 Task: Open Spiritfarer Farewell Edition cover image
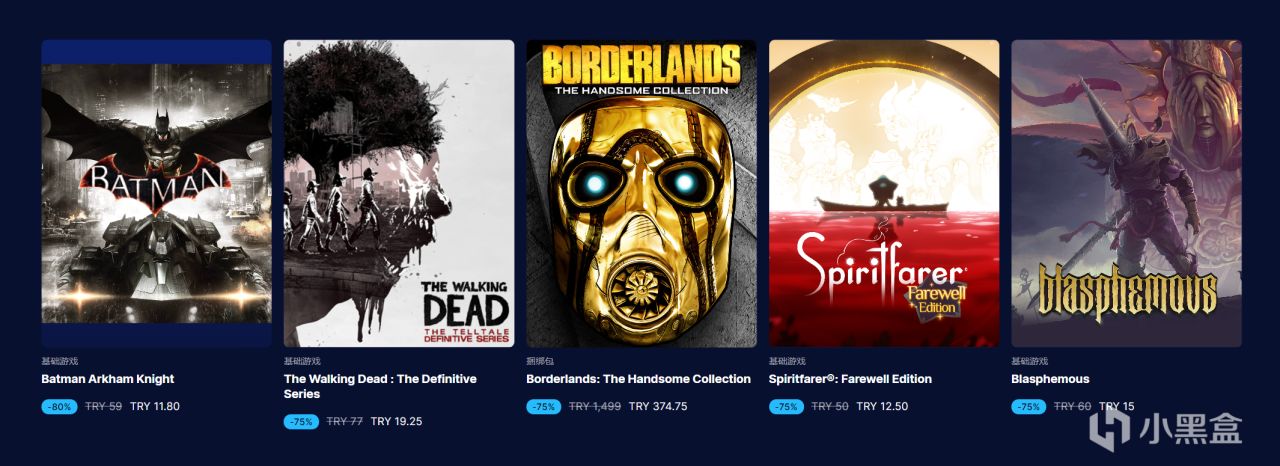pos(884,193)
